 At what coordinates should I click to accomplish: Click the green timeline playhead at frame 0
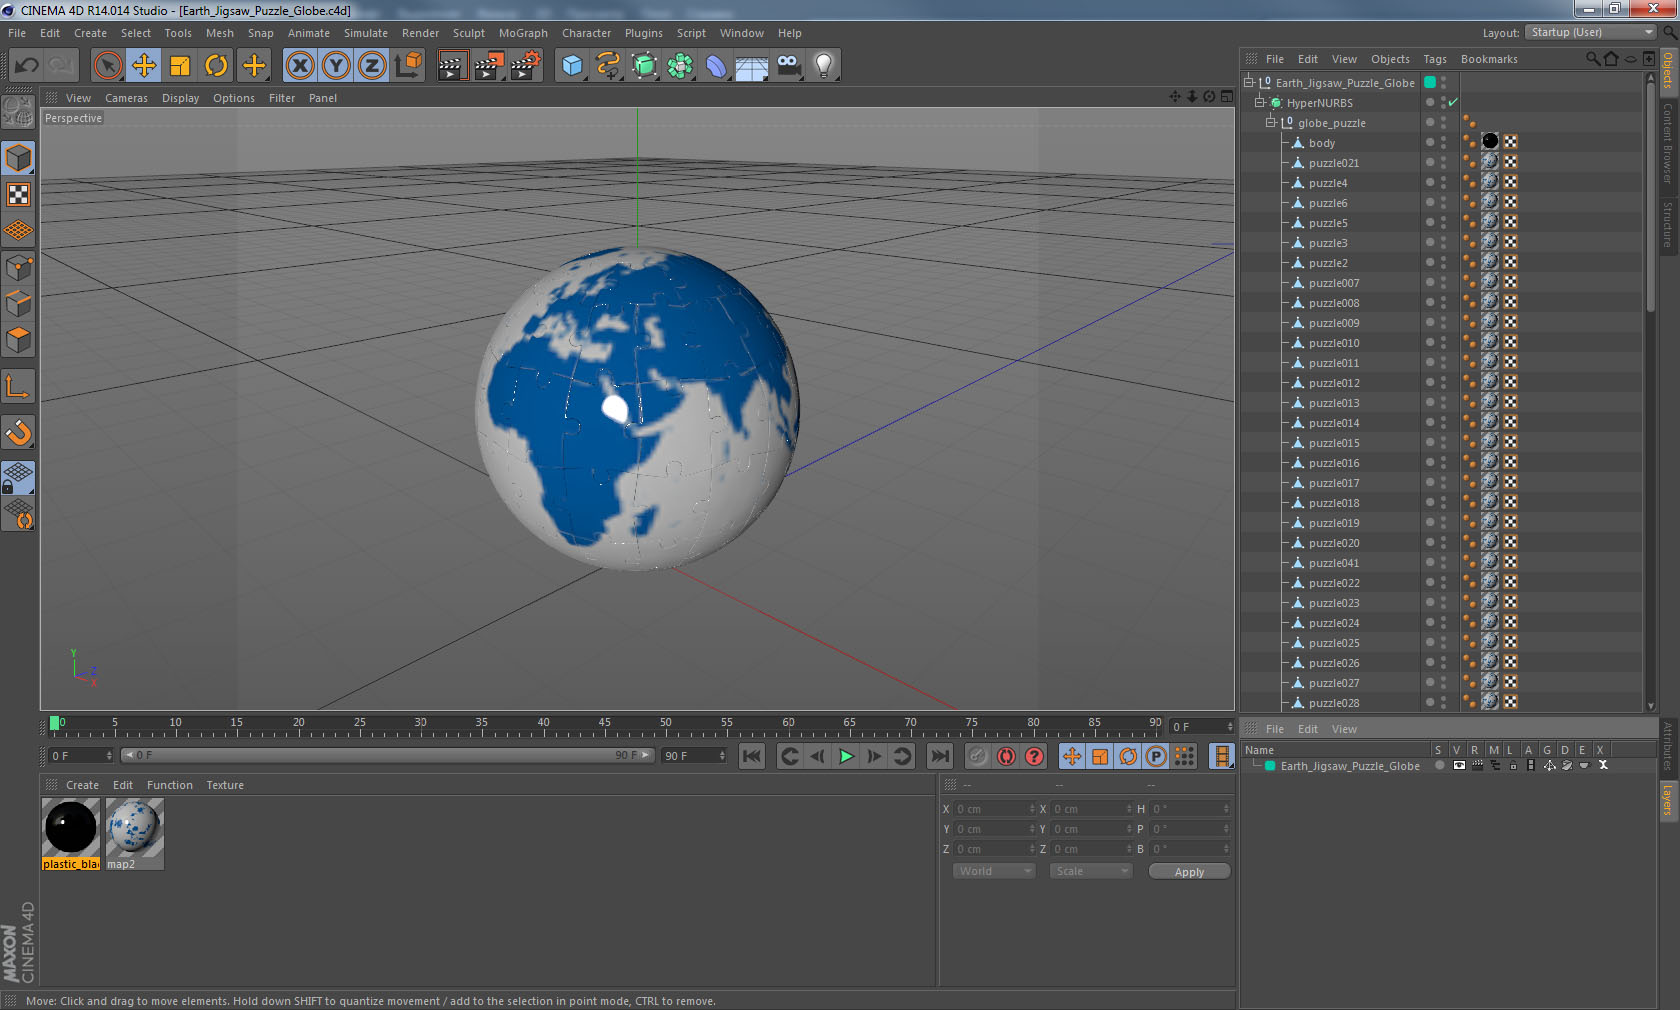[54, 723]
